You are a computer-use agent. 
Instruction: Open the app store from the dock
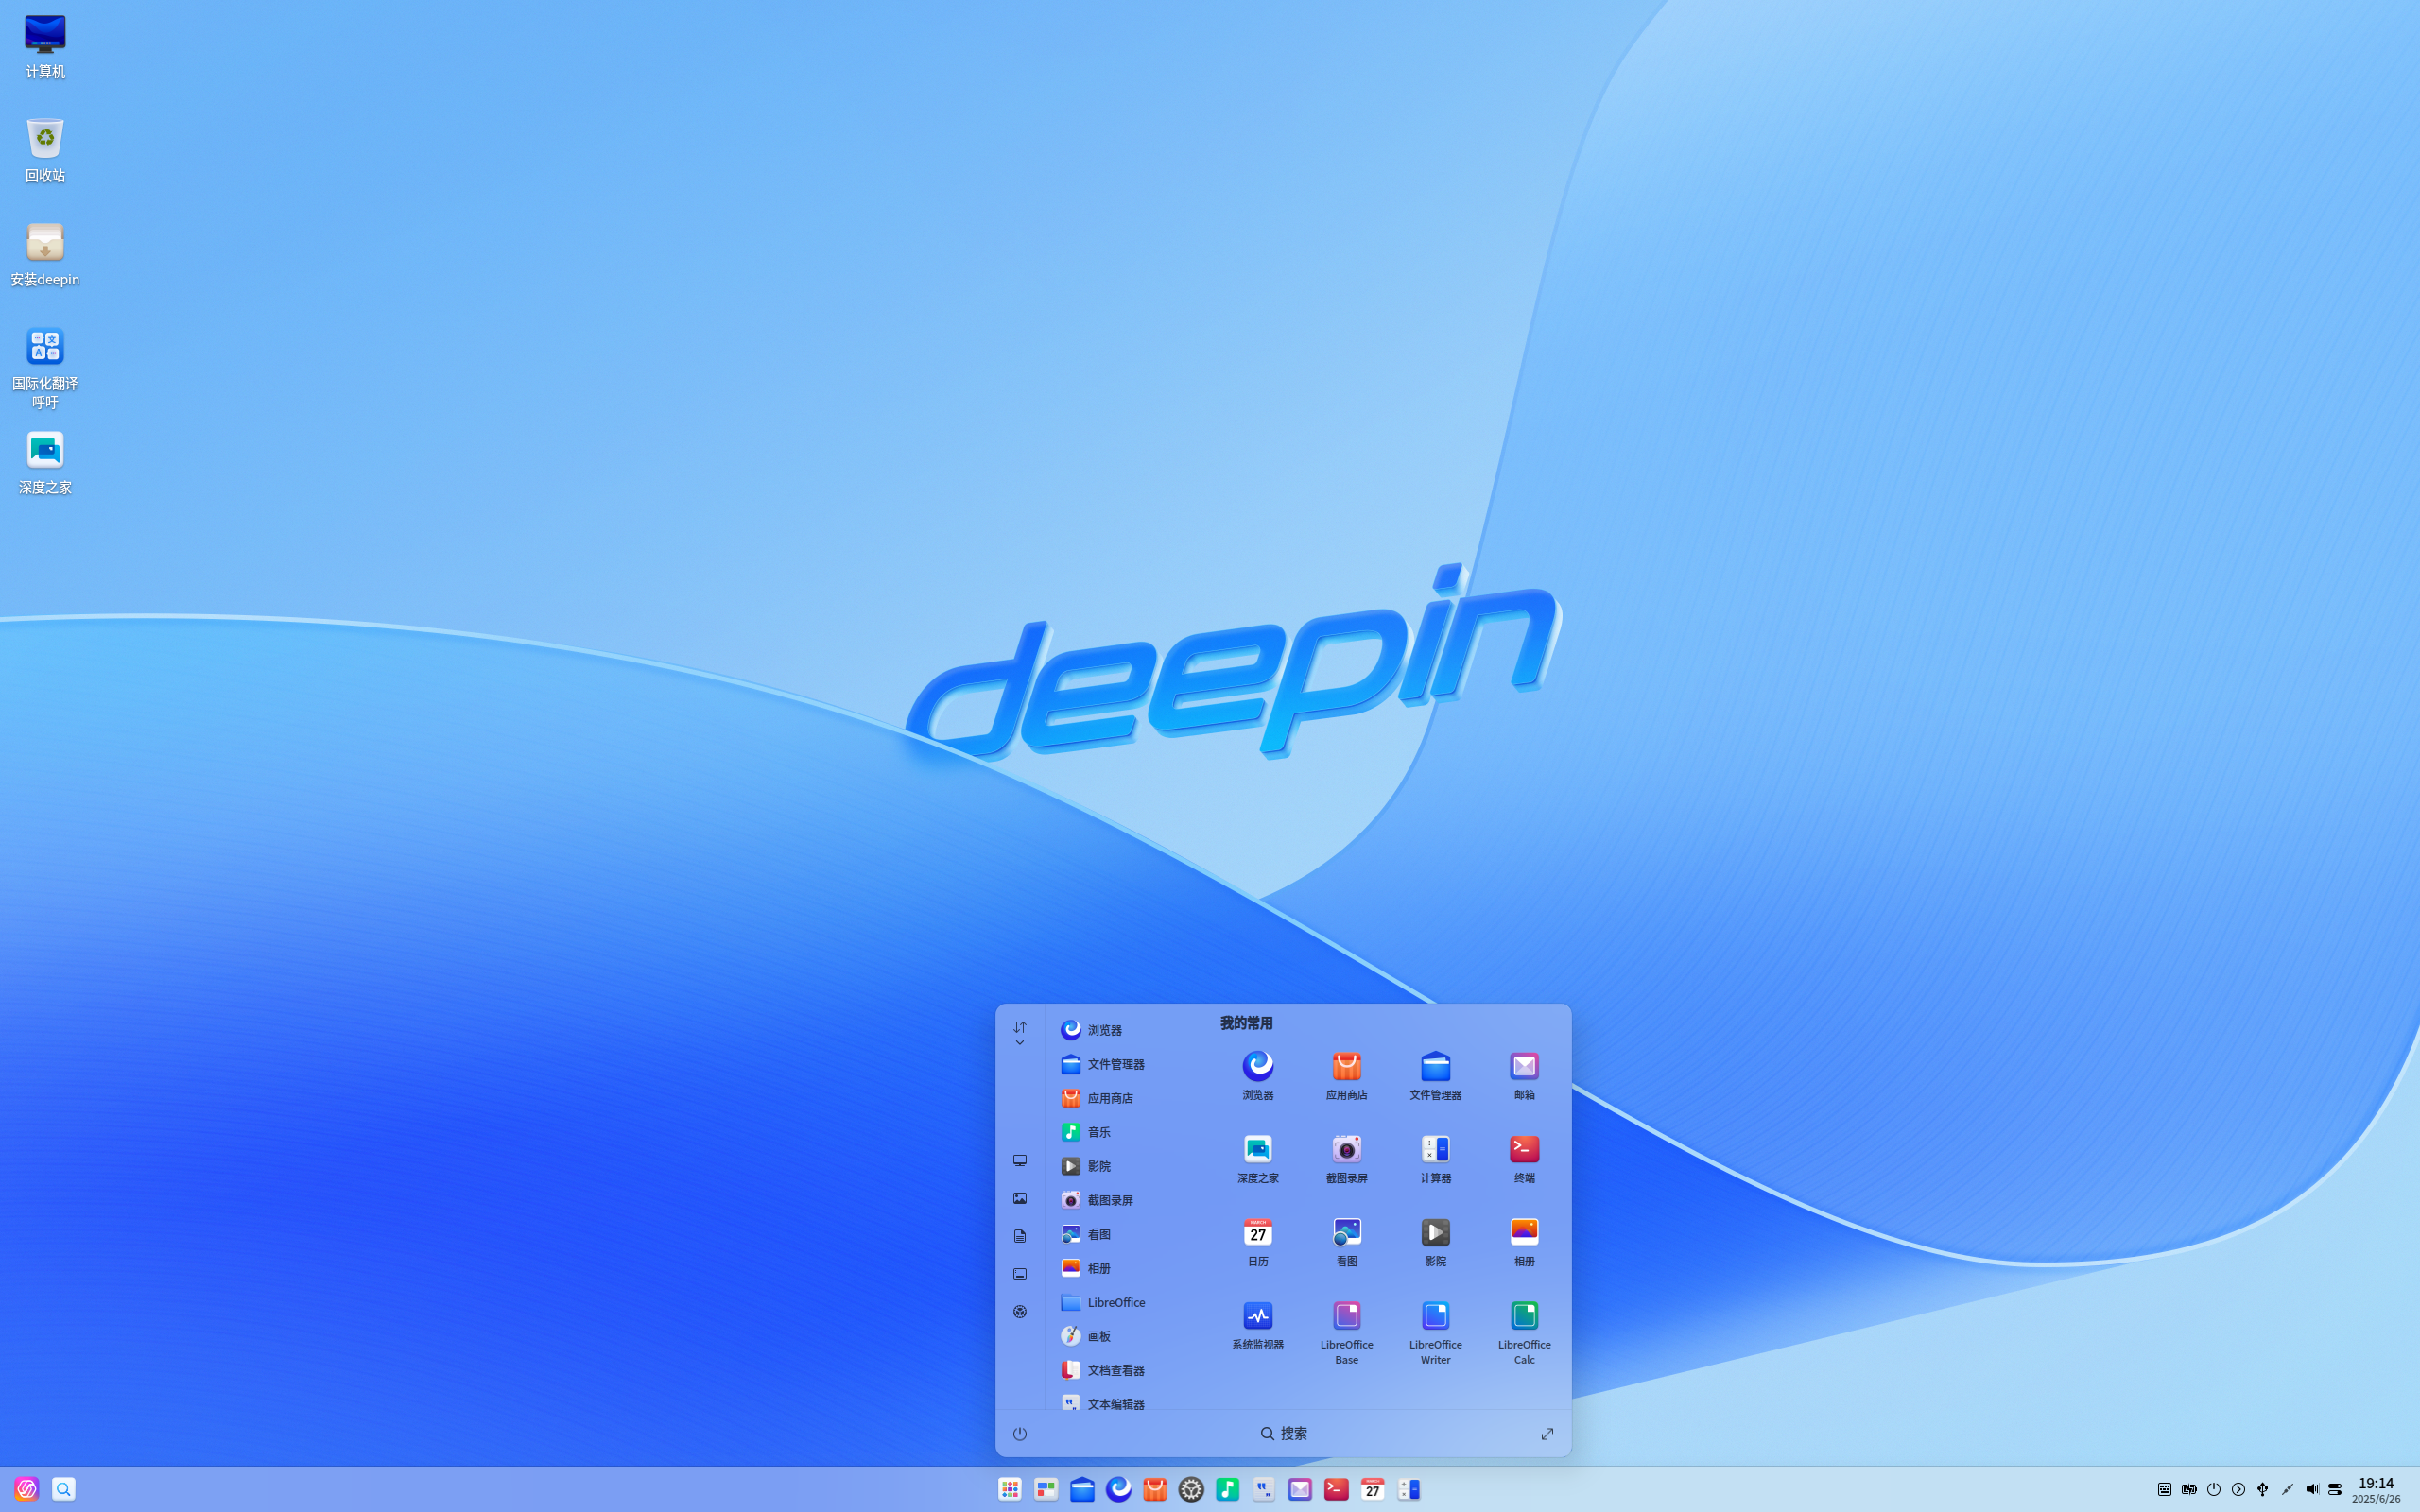click(x=1154, y=1489)
